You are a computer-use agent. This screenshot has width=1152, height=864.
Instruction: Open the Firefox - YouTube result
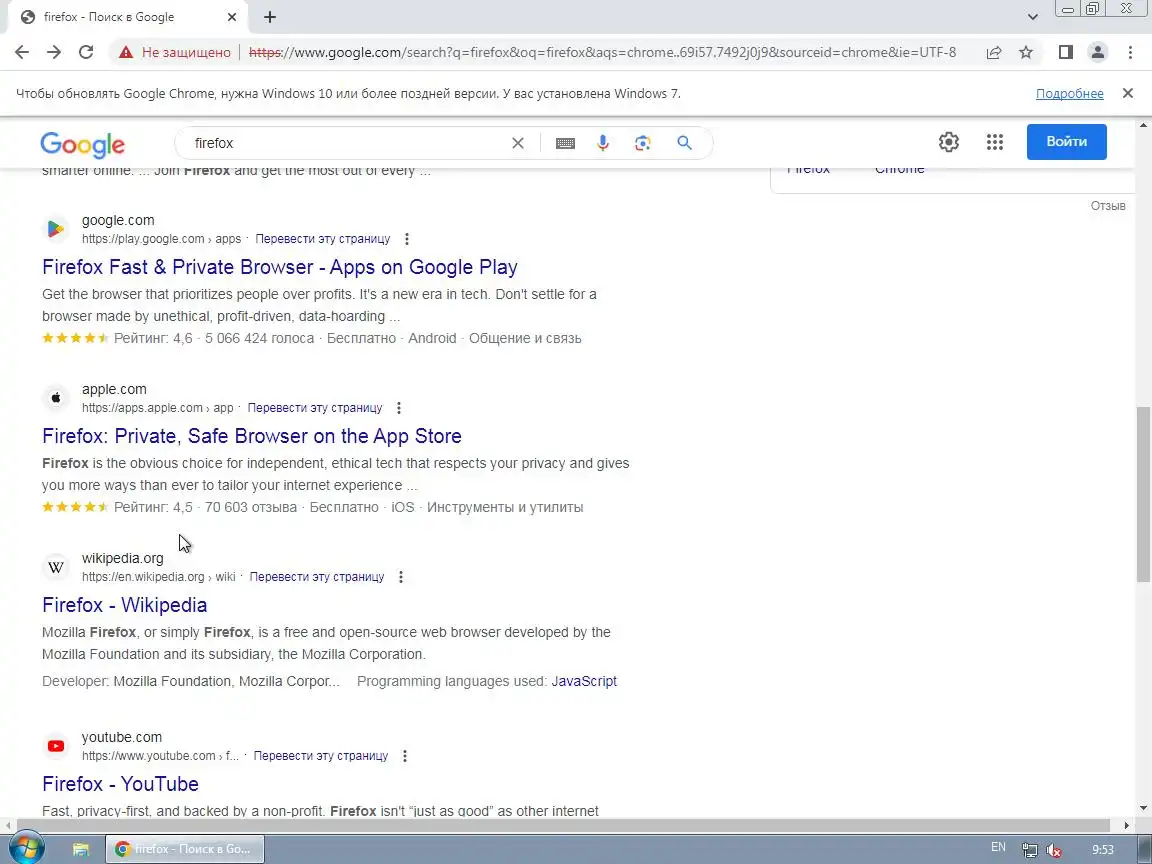point(120,784)
